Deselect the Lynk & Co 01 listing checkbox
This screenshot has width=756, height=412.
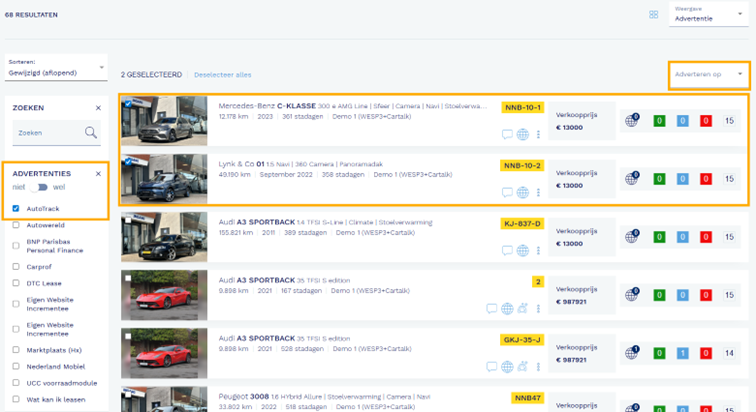click(x=128, y=162)
